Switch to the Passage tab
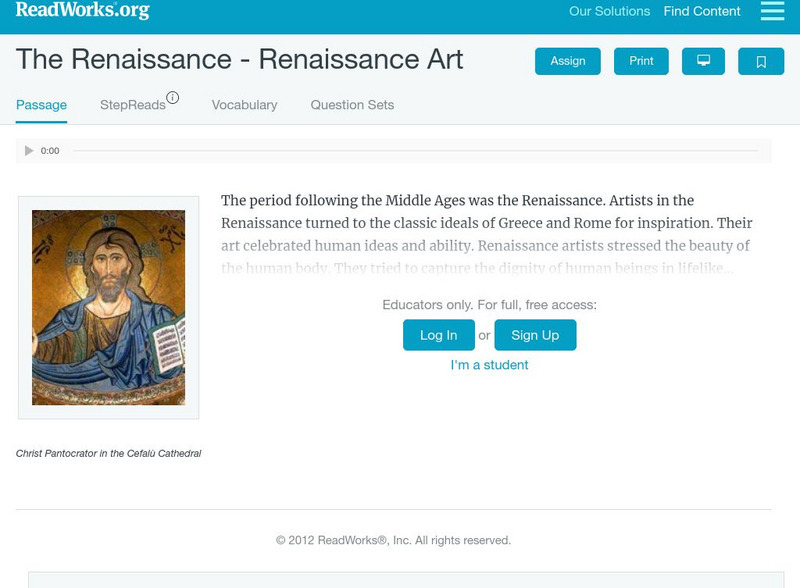 41,105
